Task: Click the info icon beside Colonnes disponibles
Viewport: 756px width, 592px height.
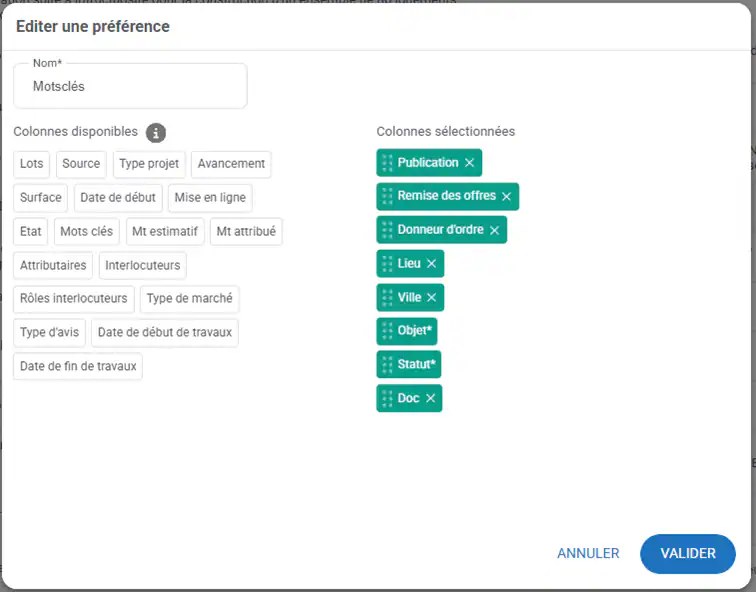Action: pos(156,133)
